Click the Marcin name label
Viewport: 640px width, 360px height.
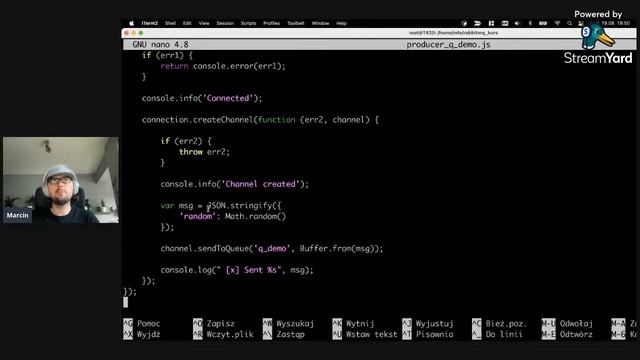coord(18,215)
